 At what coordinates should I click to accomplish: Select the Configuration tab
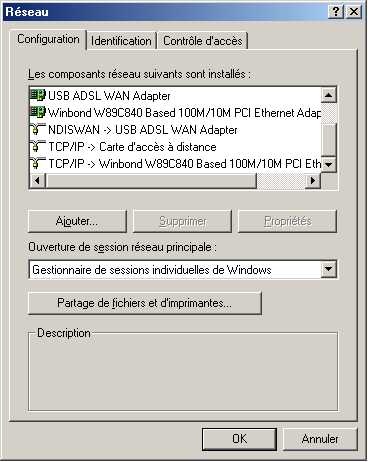[48, 39]
